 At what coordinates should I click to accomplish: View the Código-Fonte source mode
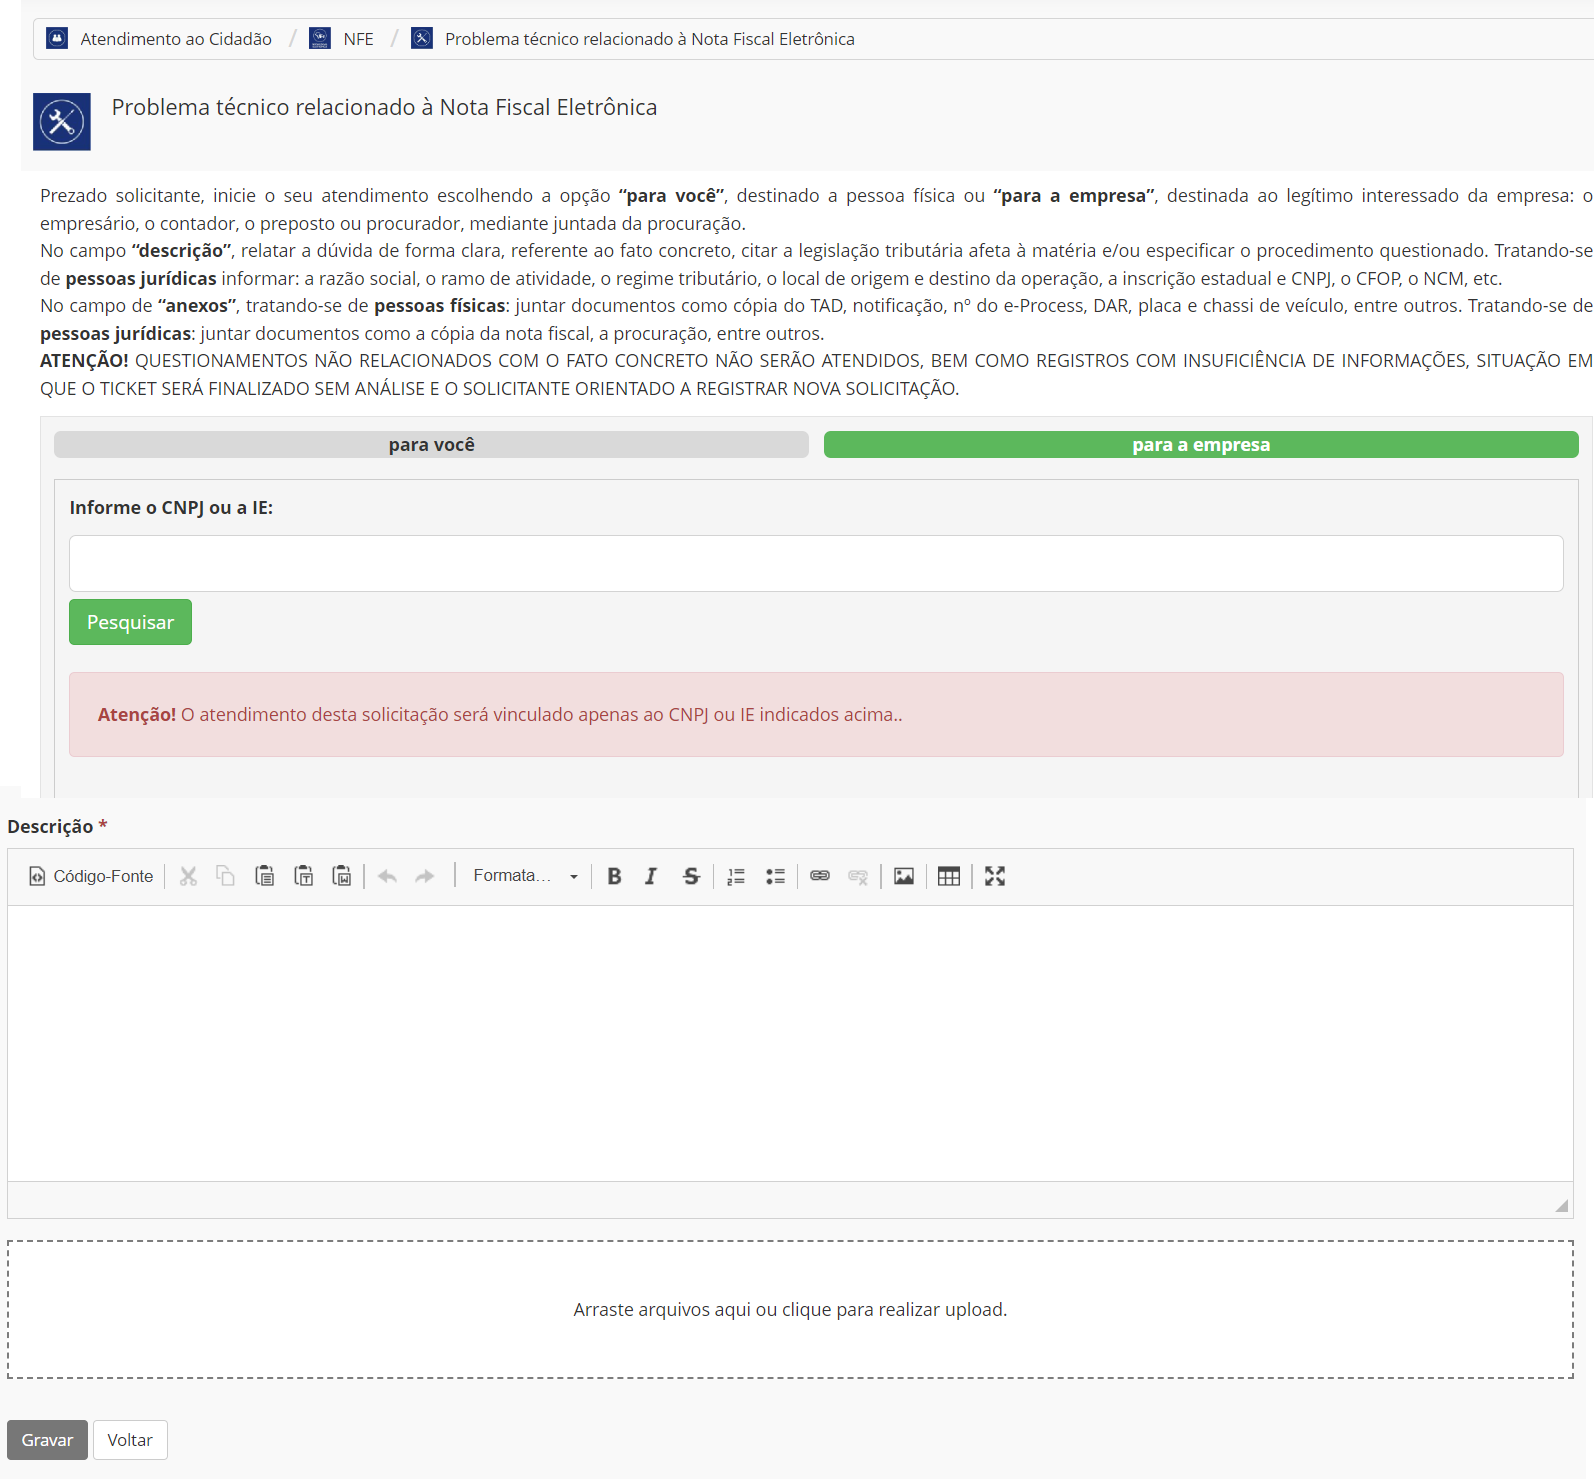click(92, 876)
